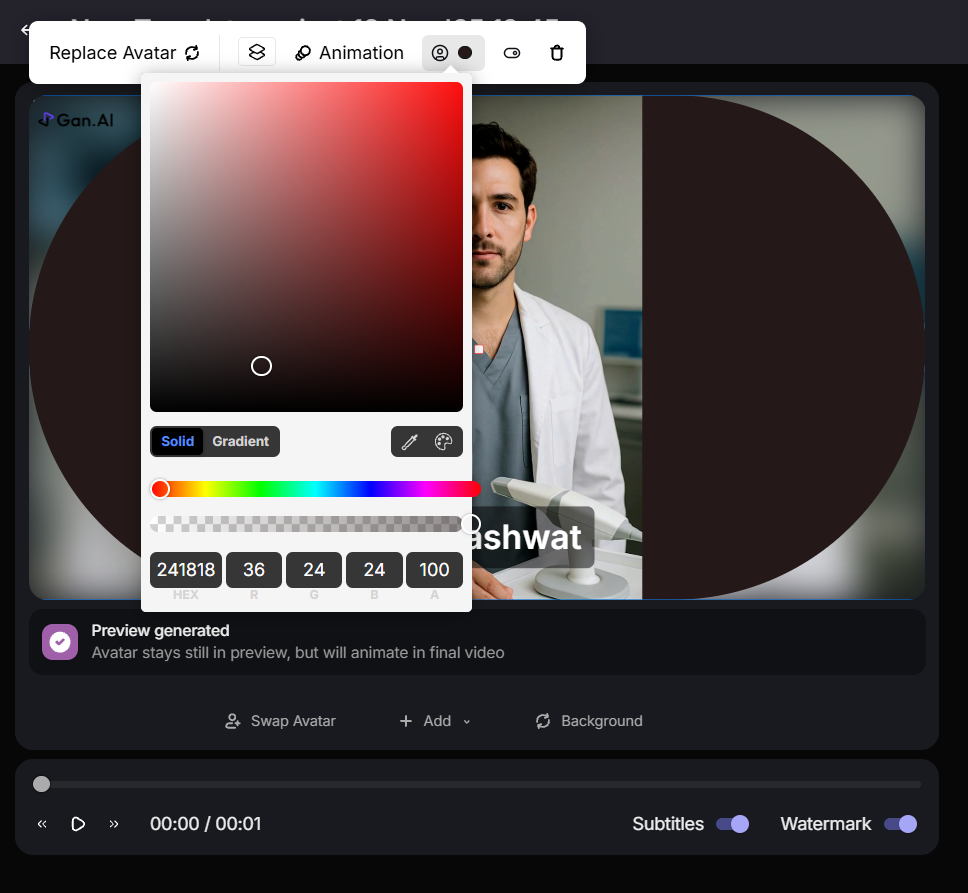Select the Solid fill tab

(178, 441)
